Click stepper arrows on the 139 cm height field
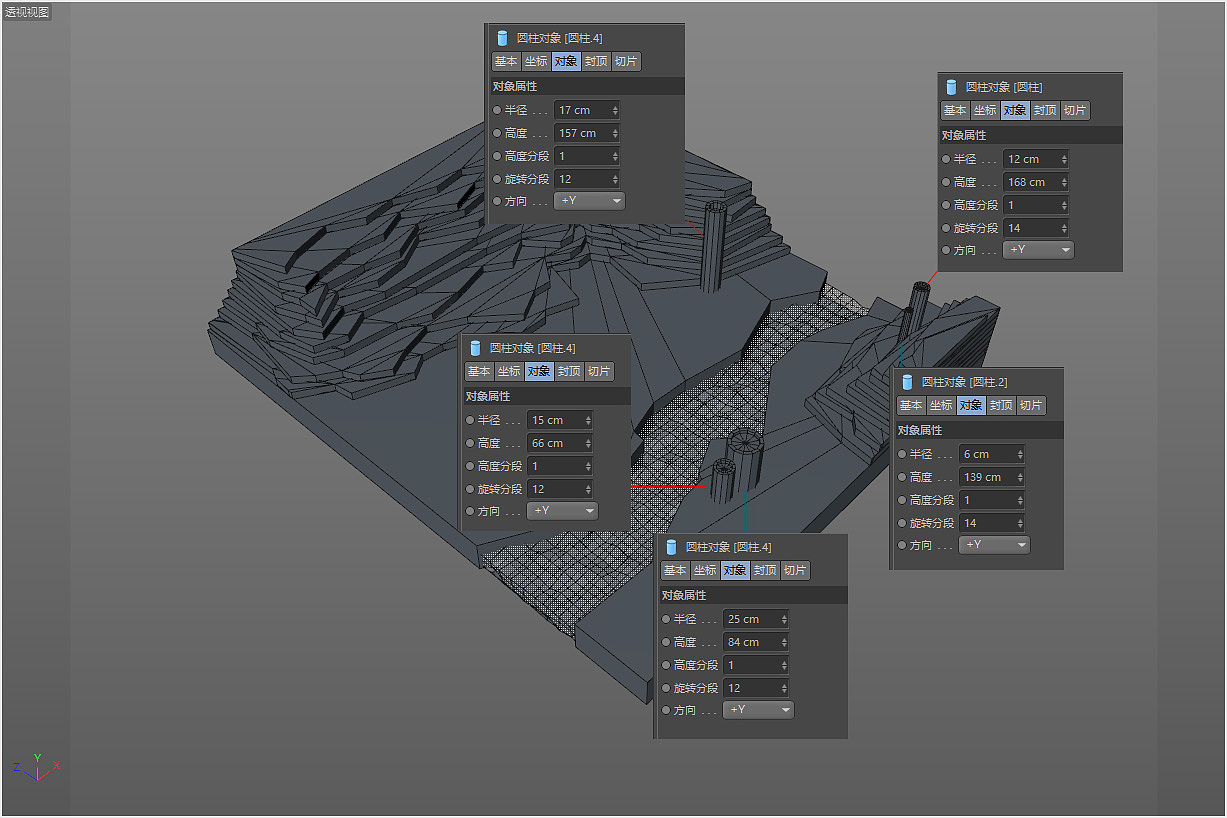Image resolution: width=1227 pixels, height=818 pixels. [1020, 477]
